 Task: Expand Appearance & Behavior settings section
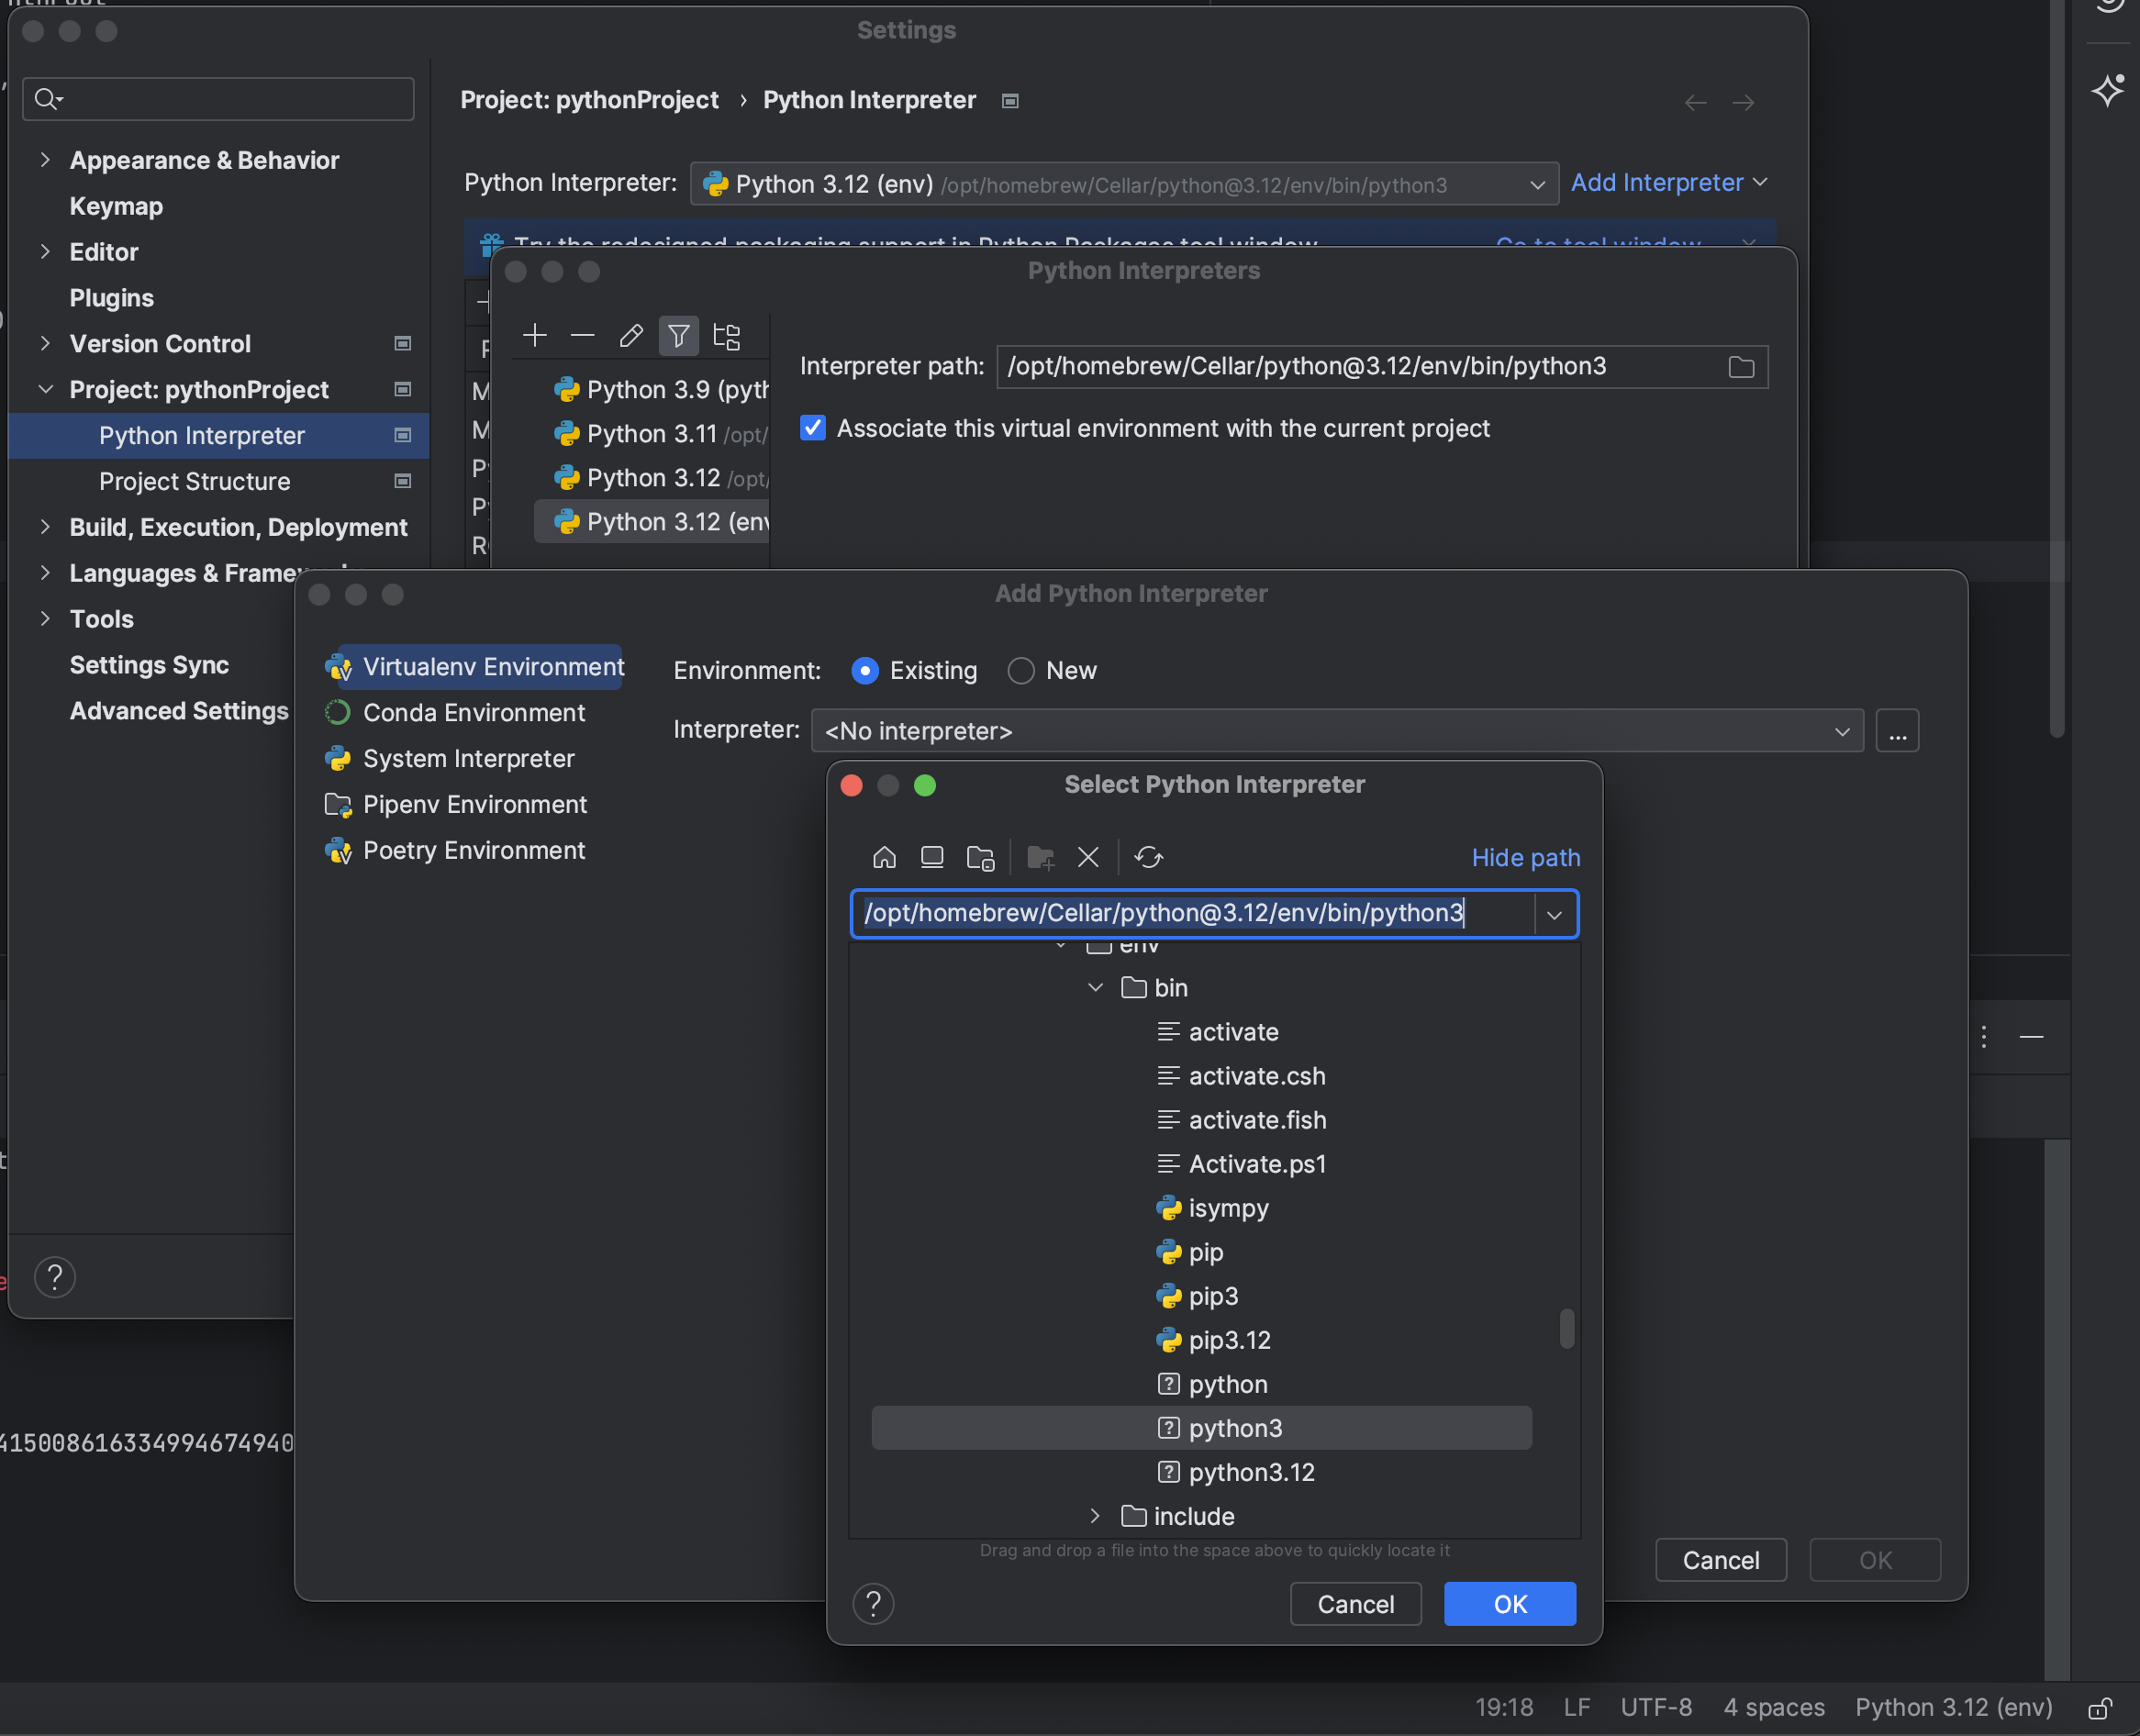click(x=45, y=160)
